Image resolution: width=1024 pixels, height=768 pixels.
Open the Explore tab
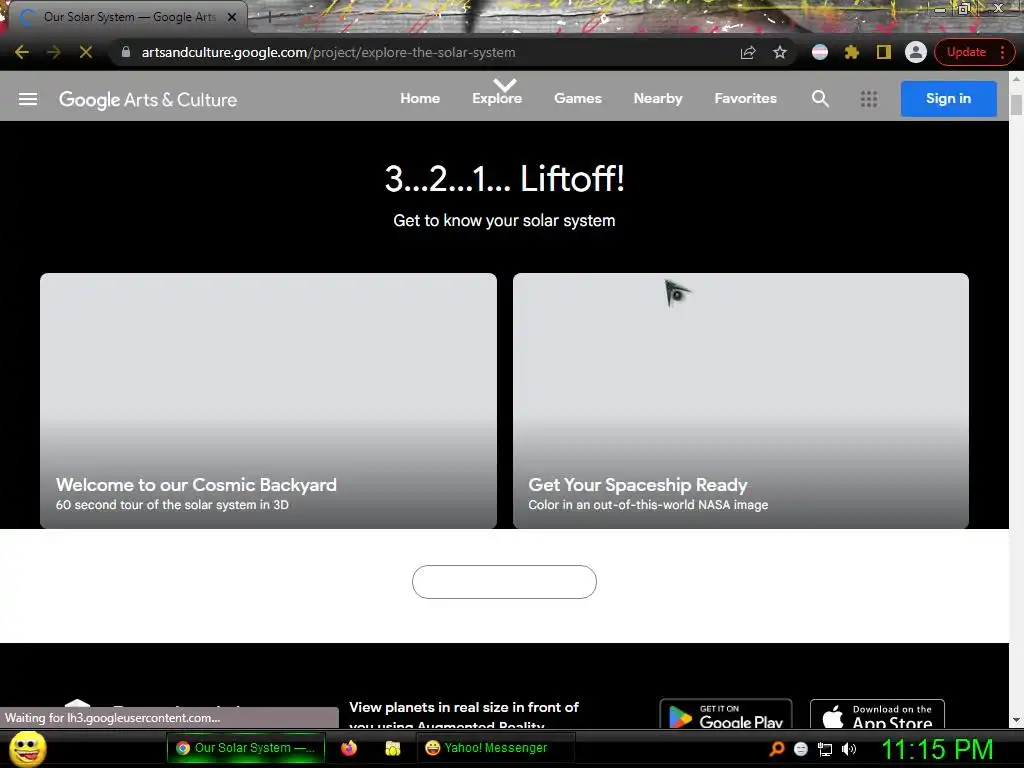[497, 99]
